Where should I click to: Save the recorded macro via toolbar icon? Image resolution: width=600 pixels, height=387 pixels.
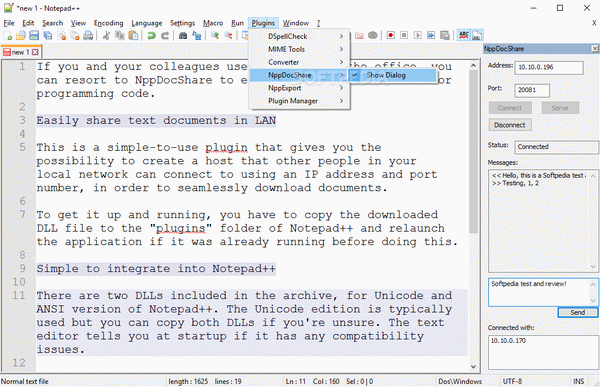point(445,35)
